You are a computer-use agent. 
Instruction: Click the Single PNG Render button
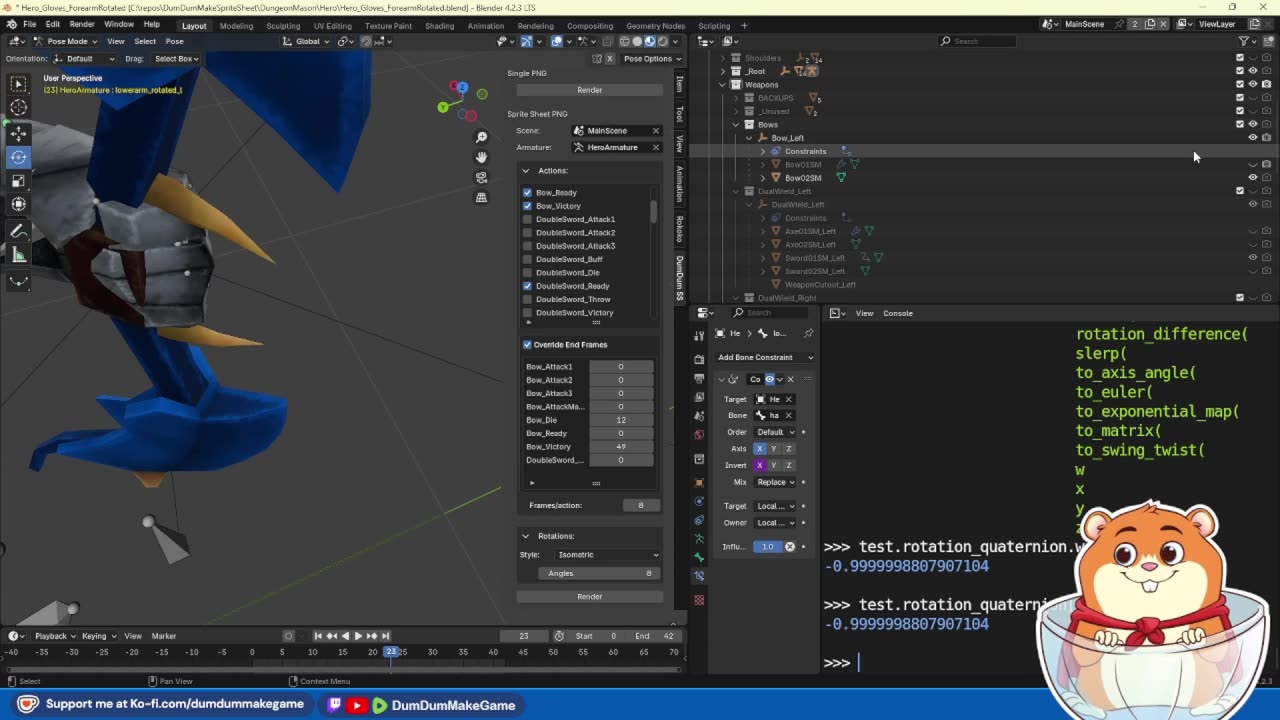tap(590, 90)
